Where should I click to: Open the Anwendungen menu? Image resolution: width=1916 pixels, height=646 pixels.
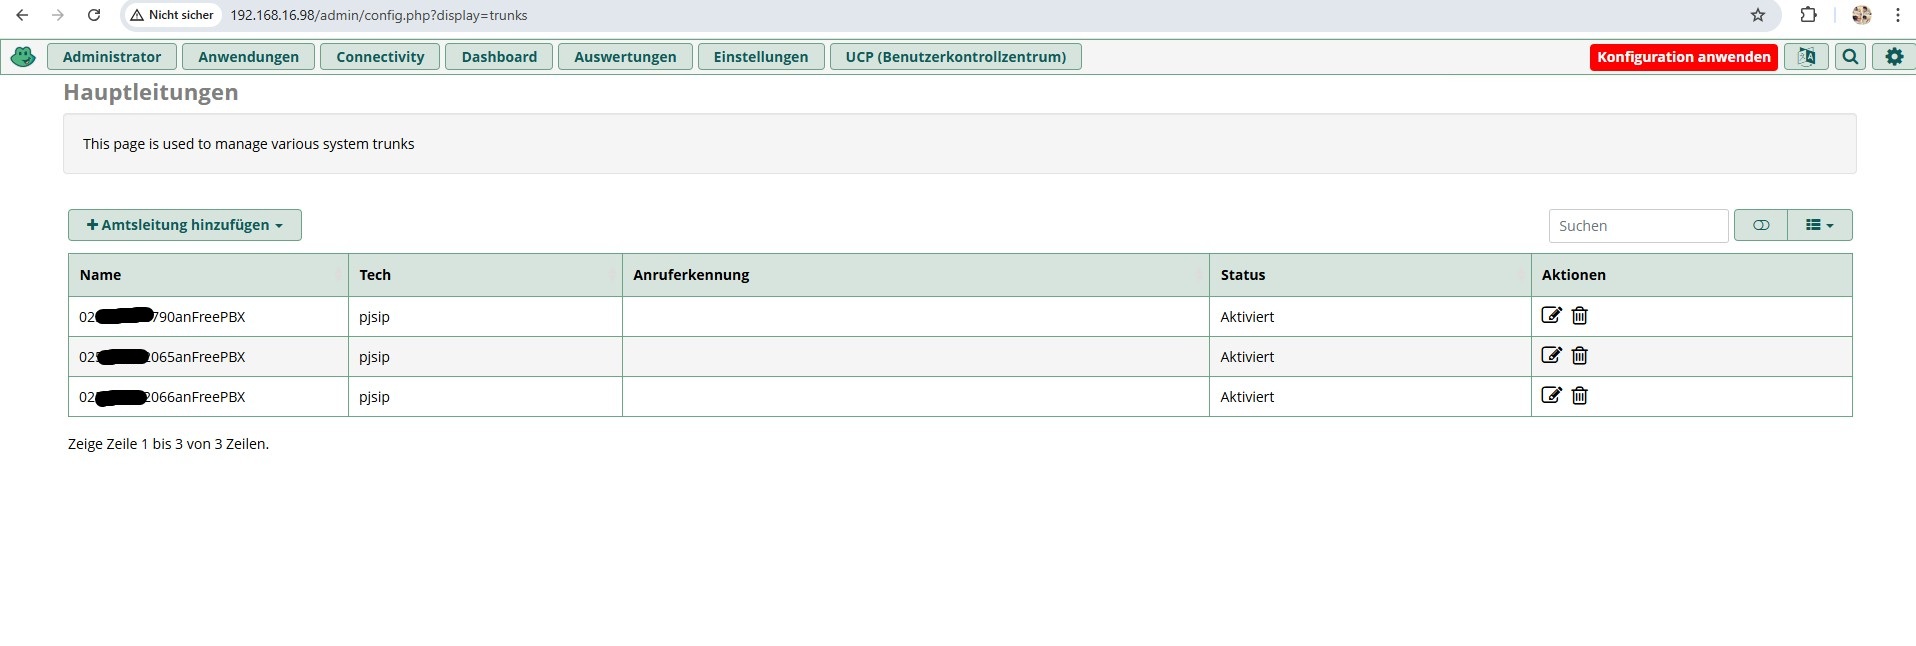pos(248,57)
